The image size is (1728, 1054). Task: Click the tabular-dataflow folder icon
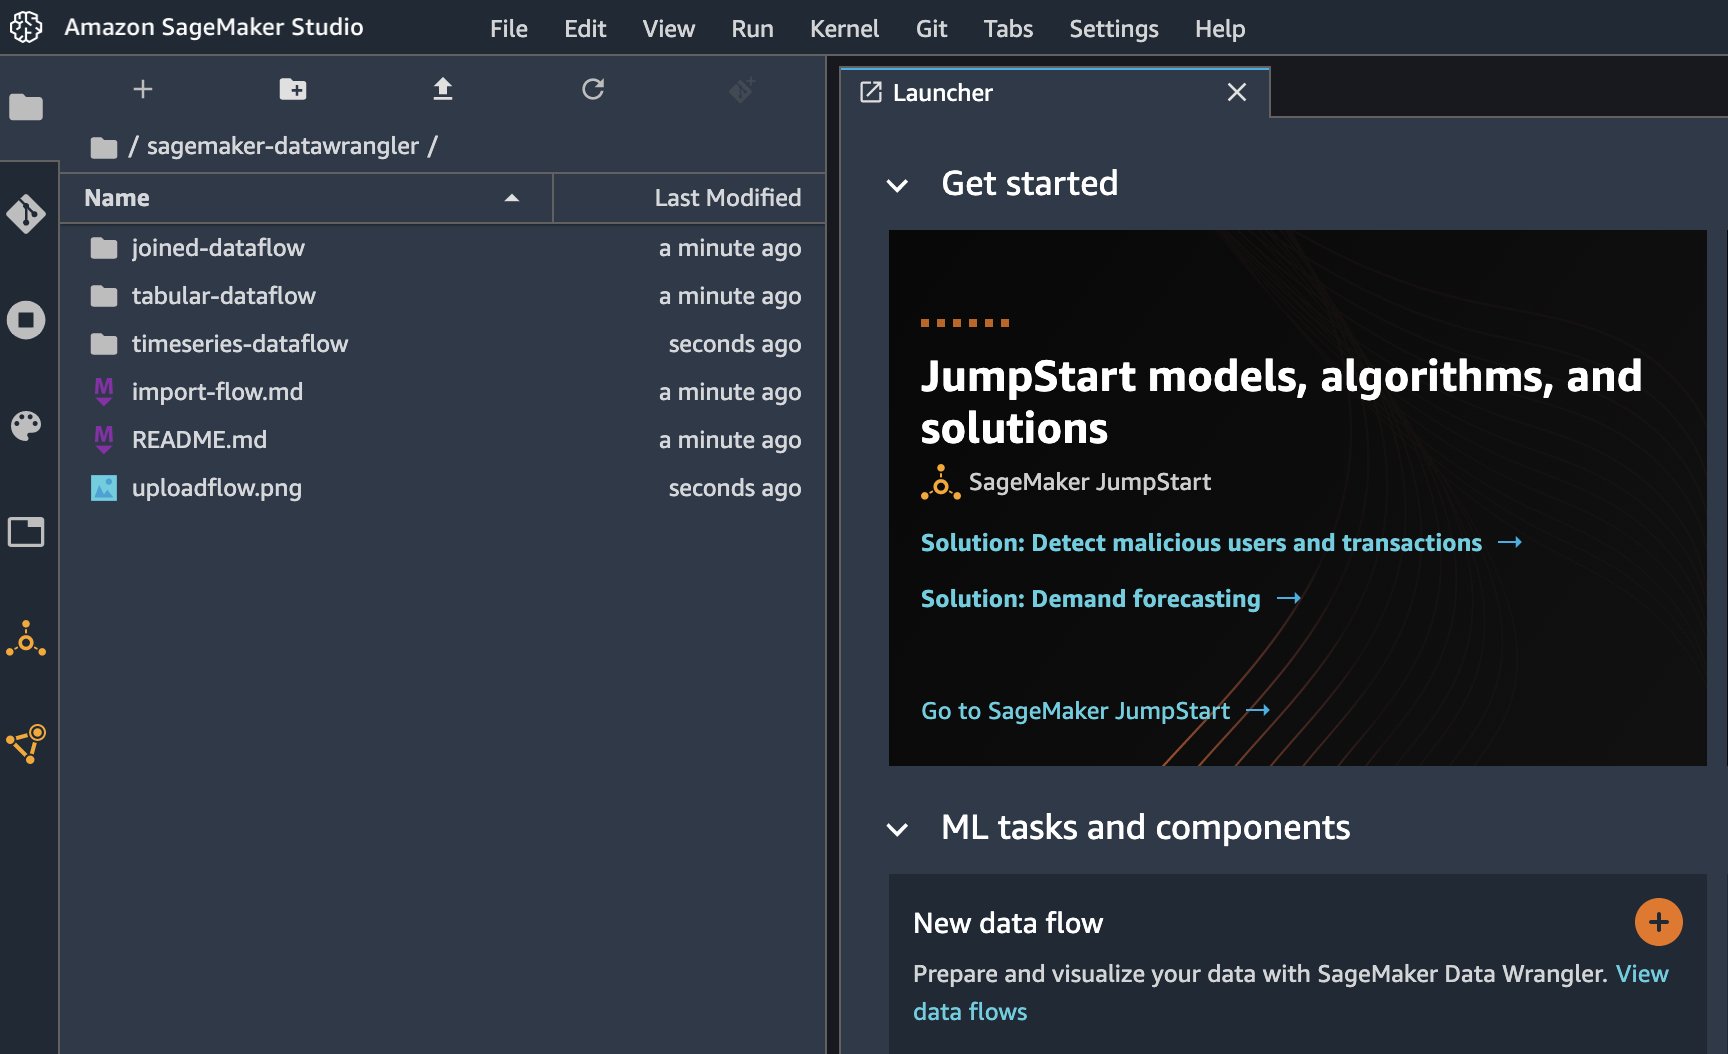[x=104, y=296]
